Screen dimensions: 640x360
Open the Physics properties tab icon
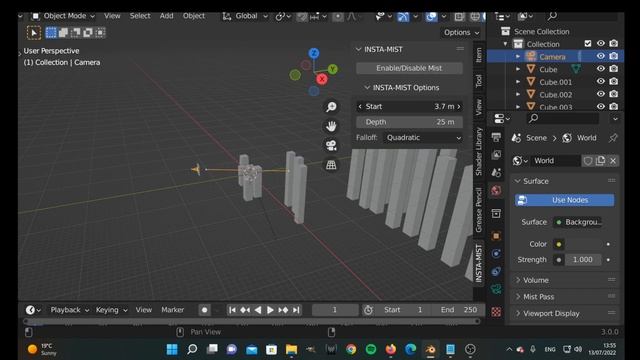496,254
